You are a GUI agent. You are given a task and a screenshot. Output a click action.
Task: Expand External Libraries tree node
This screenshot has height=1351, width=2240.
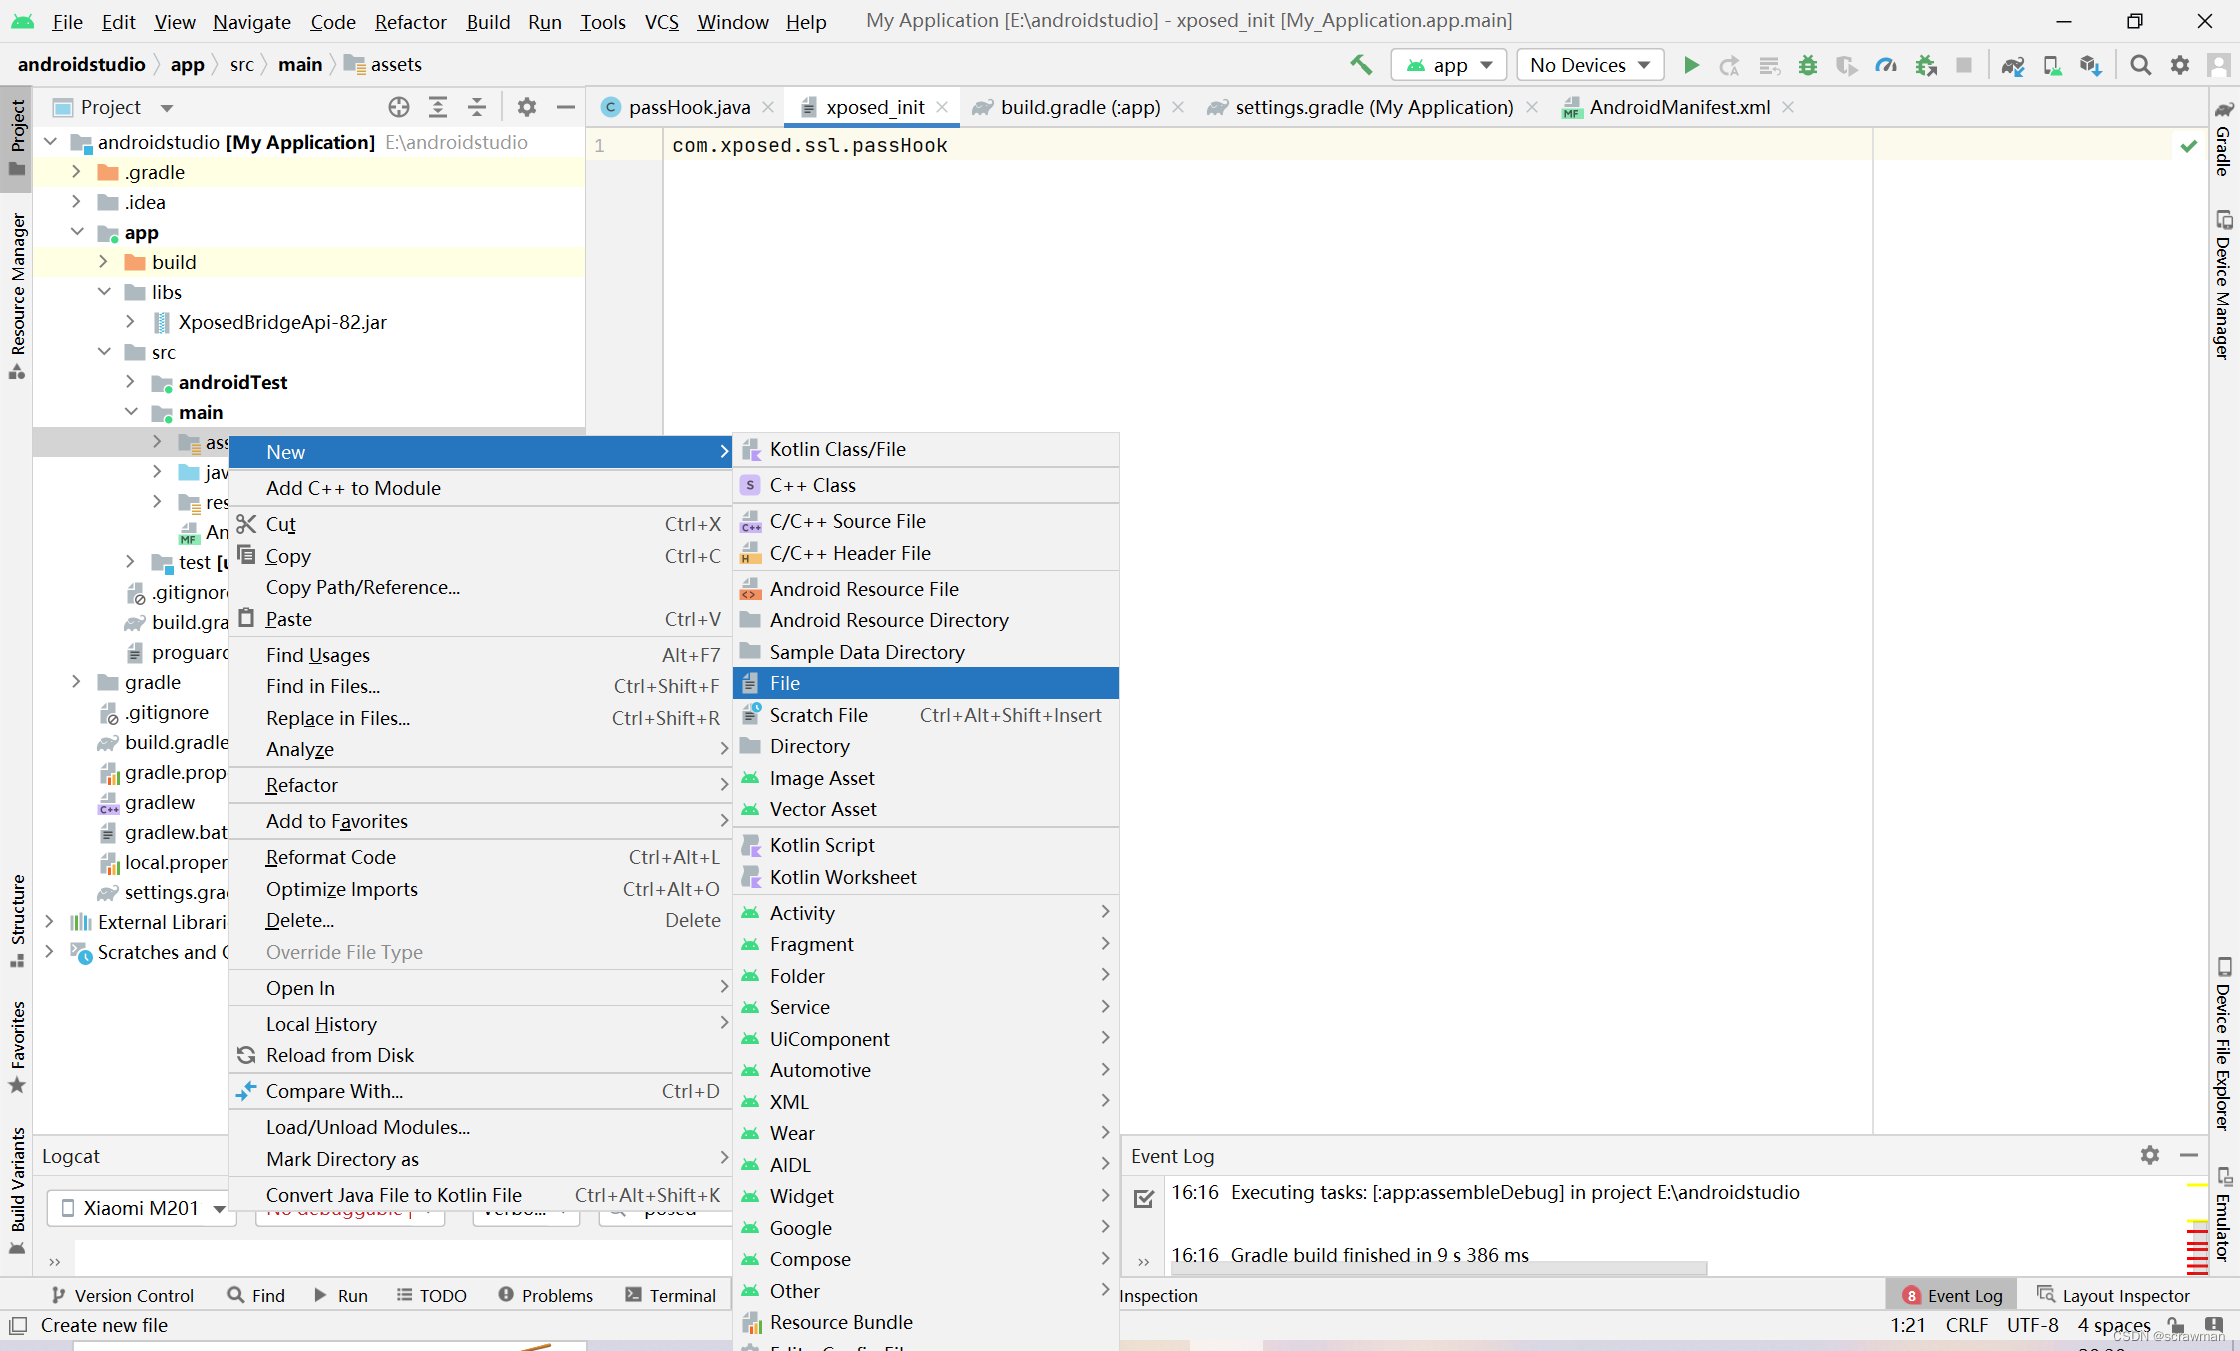[x=49, y=922]
